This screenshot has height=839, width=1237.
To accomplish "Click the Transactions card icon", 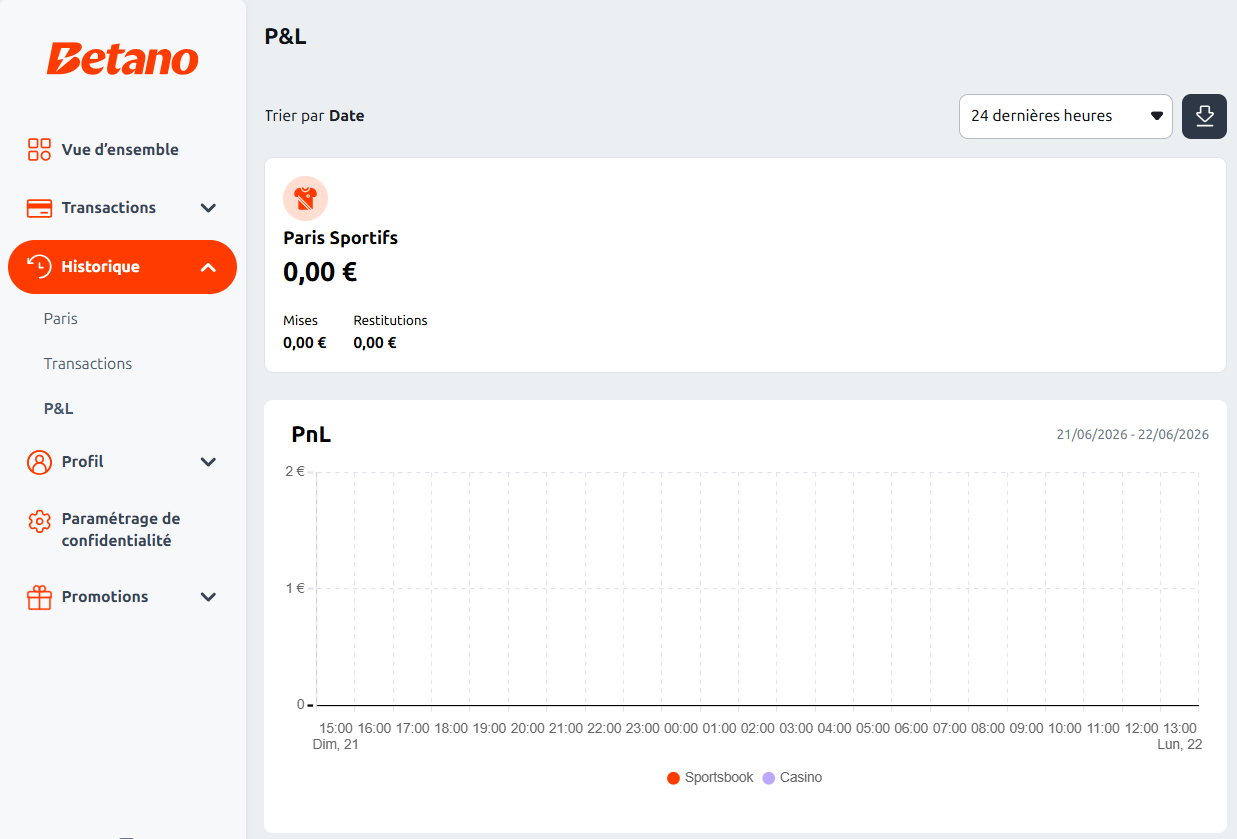I will tap(39, 208).
